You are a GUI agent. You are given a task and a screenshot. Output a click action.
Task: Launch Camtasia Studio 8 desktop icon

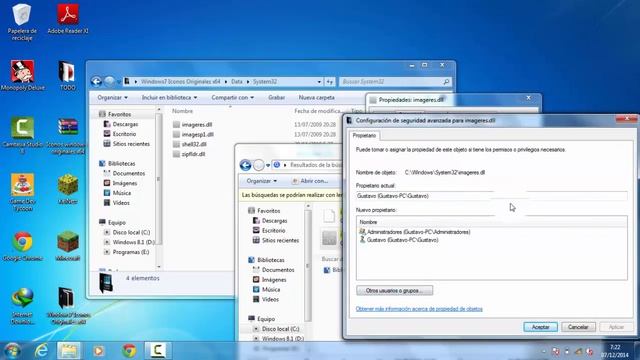tap(22, 135)
